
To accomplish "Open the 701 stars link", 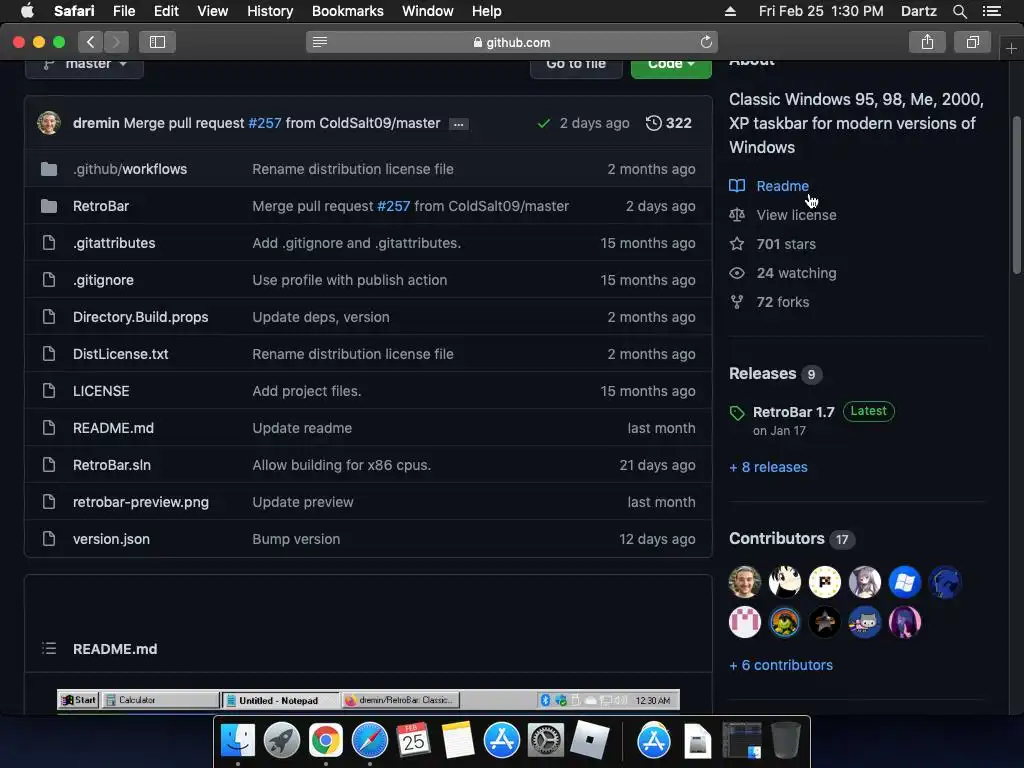I will click(786, 244).
